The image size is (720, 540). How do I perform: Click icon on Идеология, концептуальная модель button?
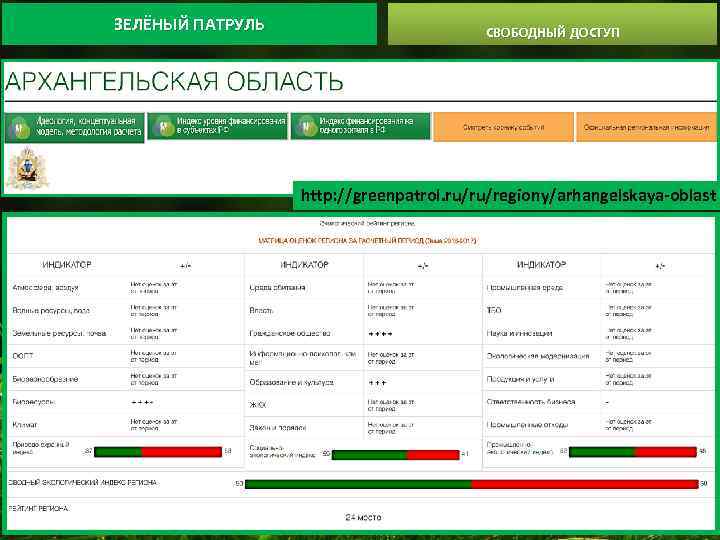point(20,128)
